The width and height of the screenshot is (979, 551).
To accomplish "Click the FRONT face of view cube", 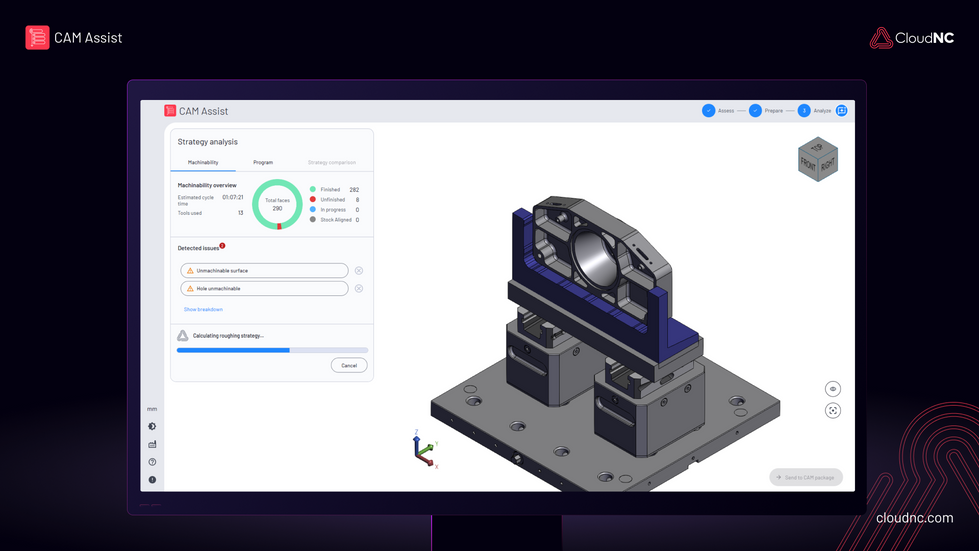I will click(808, 165).
